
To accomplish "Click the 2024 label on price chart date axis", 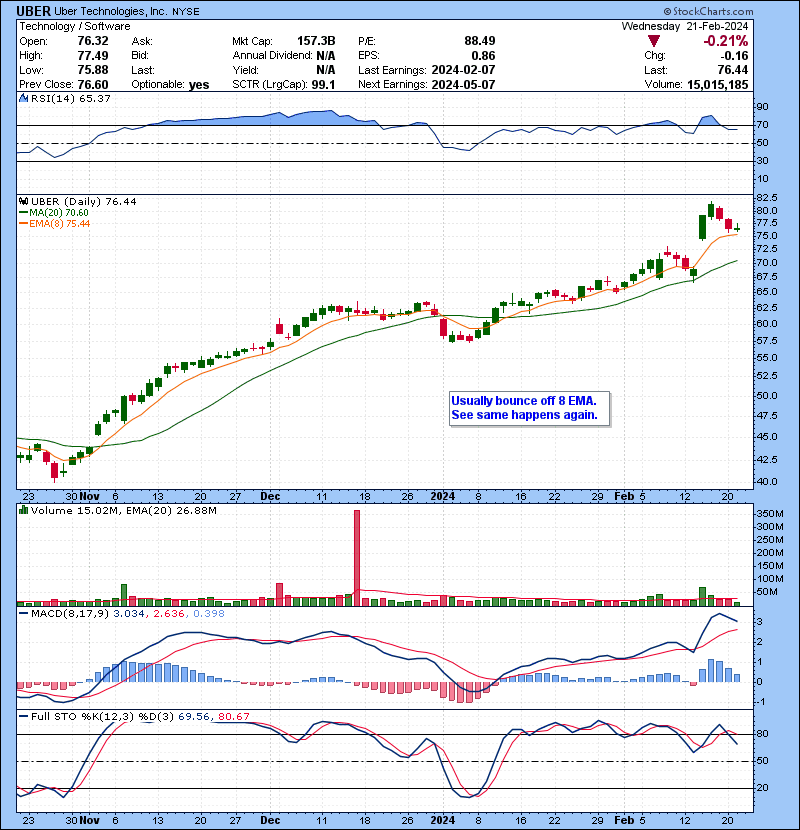I will [443, 497].
